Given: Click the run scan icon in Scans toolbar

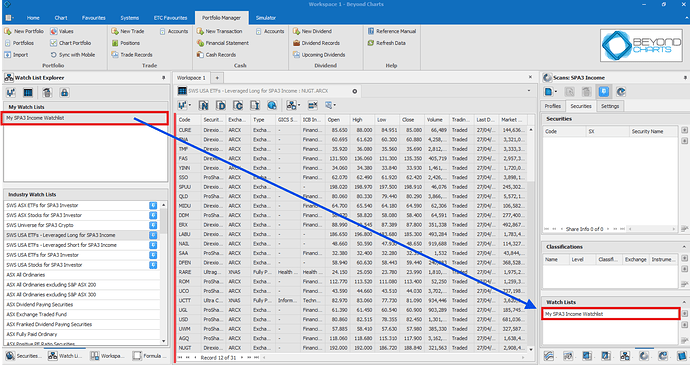Looking at the screenshot, I should (621, 92).
